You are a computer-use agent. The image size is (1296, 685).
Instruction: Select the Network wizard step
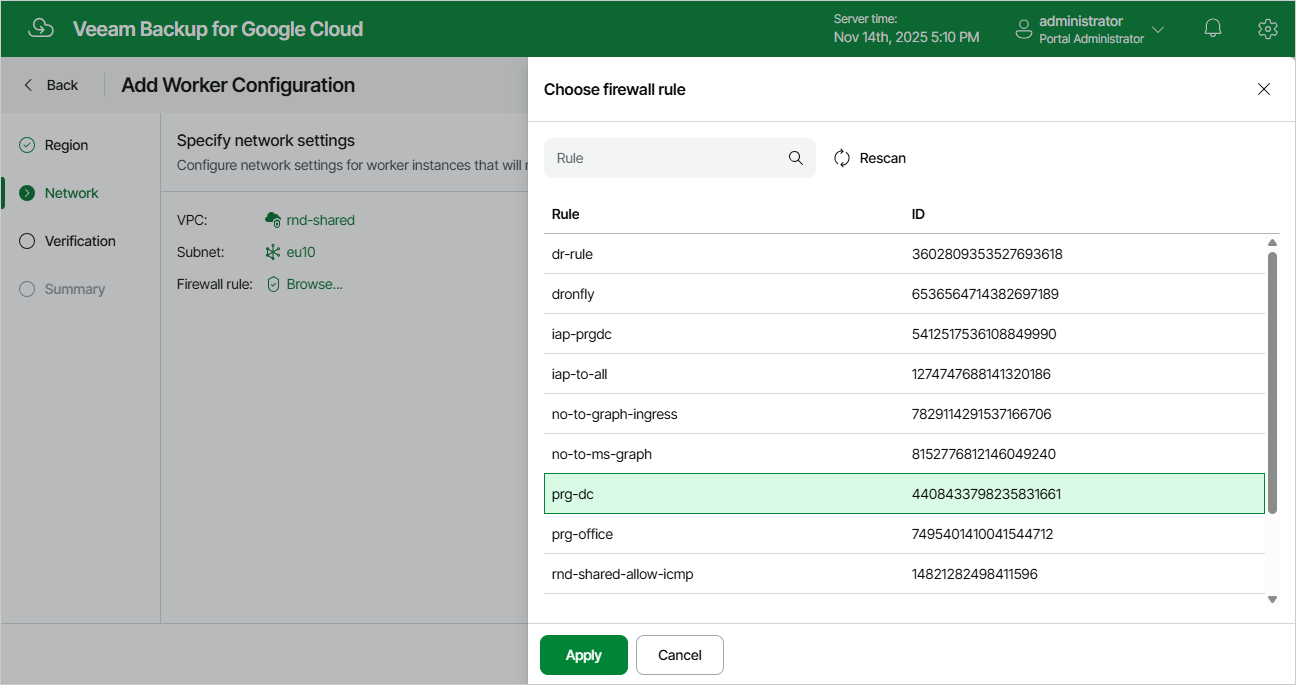point(72,193)
